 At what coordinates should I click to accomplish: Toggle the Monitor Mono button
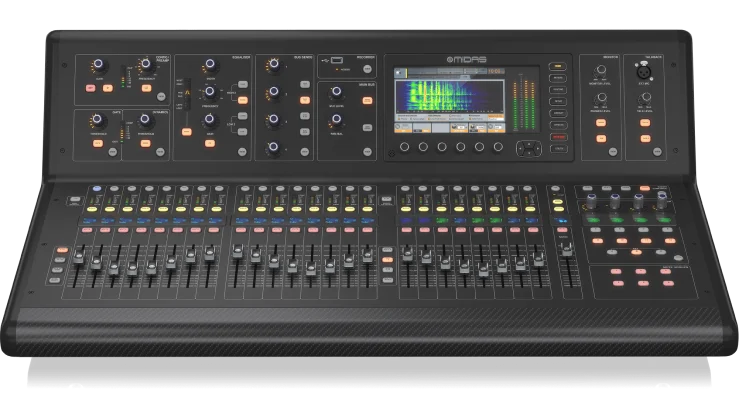point(600,123)
